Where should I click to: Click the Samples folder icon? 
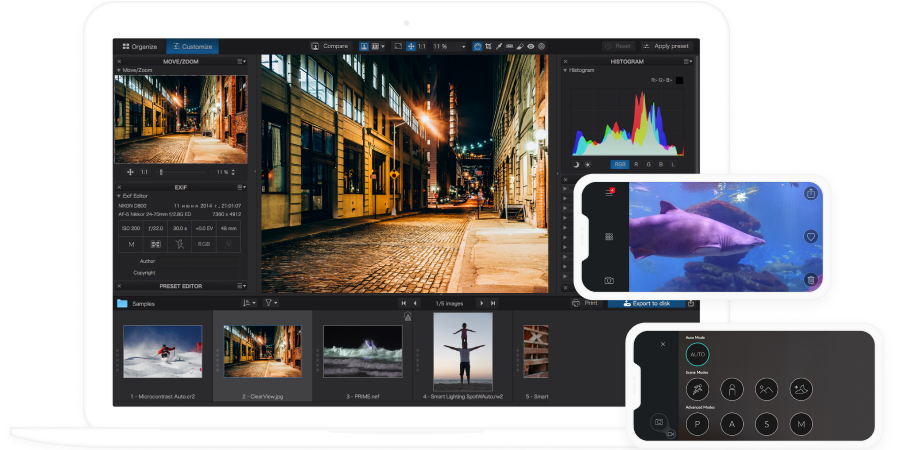click(x=122, y=303)
